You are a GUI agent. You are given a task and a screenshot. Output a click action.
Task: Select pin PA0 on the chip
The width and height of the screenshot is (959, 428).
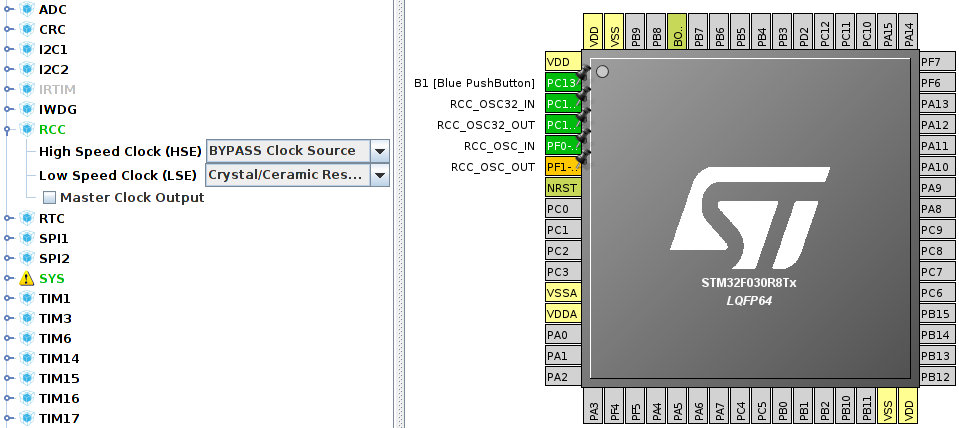(x=563, y=334)
